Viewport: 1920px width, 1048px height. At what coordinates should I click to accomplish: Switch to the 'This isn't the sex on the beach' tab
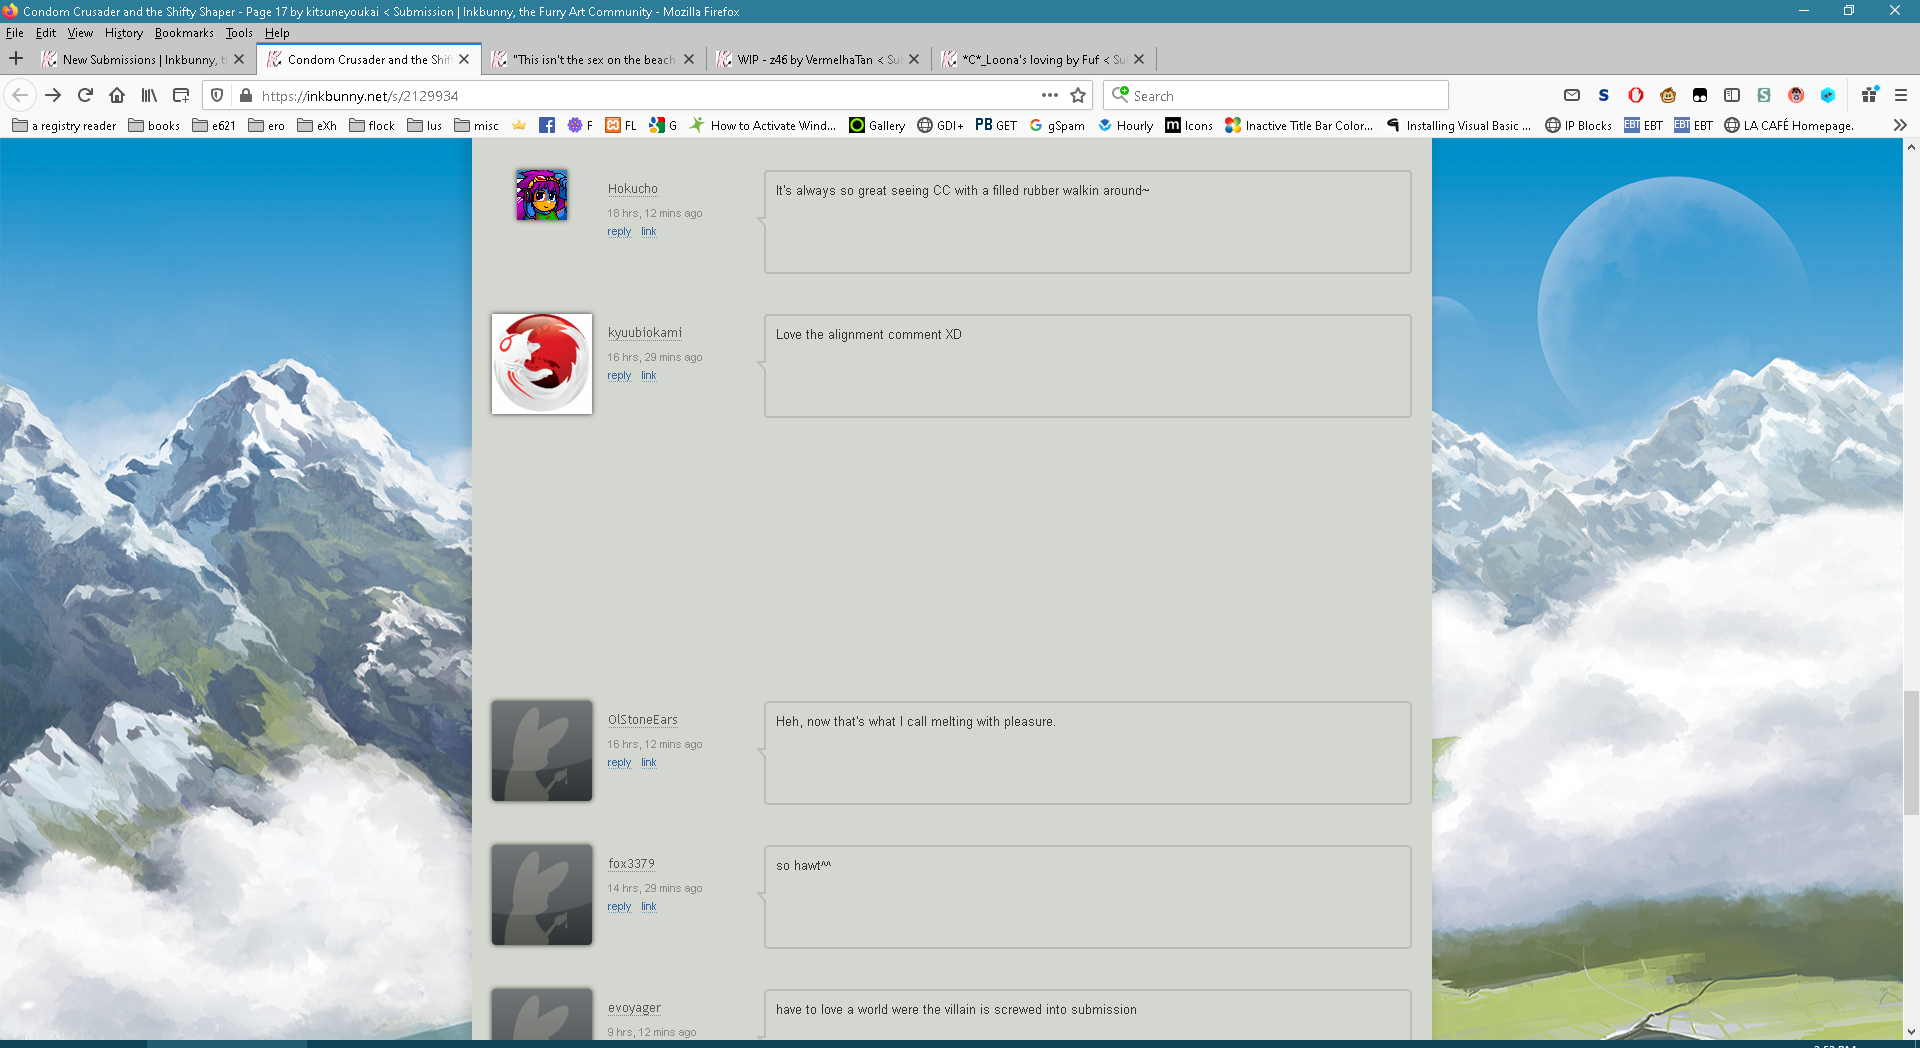click(594, 59)
